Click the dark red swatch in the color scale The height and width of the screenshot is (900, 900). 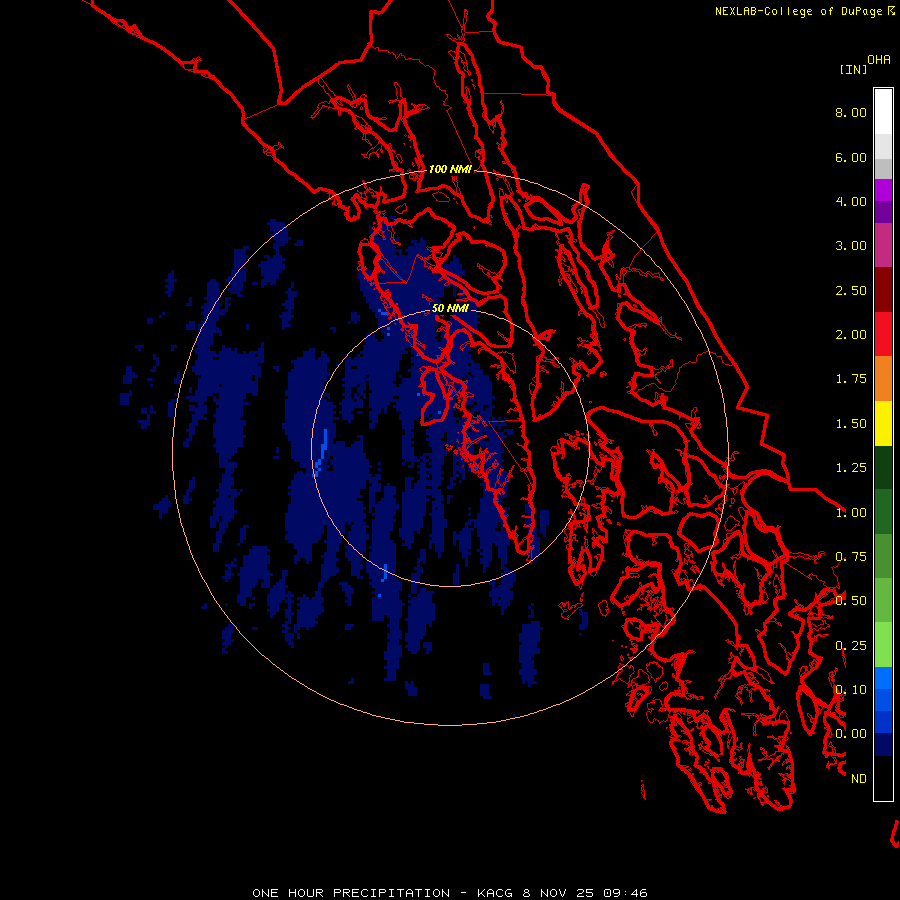883,290
